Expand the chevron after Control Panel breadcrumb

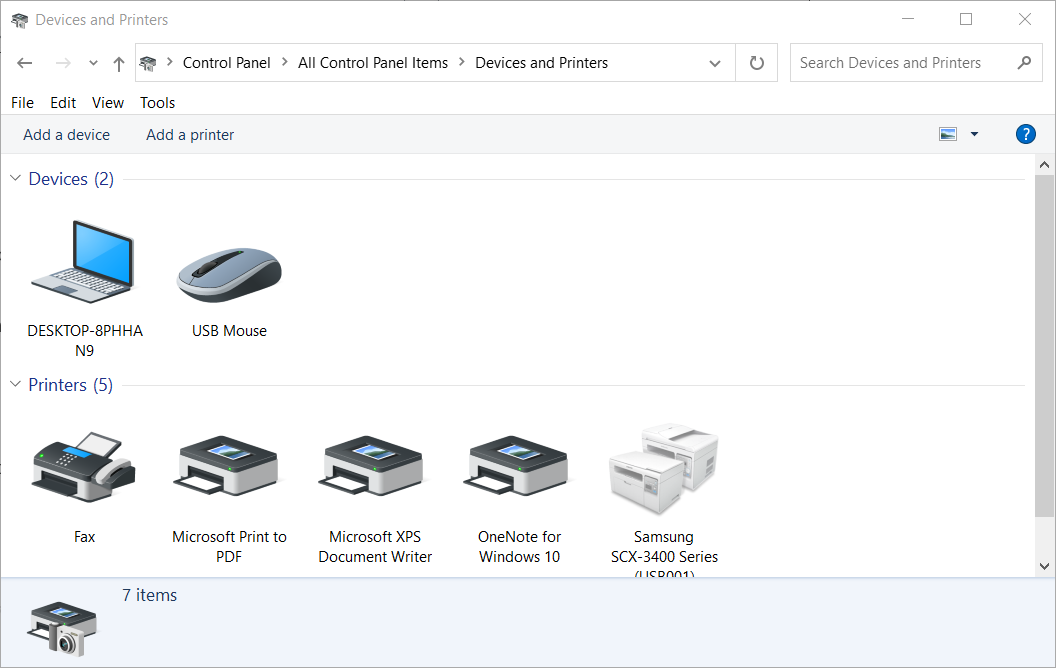[x=284, y=62]
